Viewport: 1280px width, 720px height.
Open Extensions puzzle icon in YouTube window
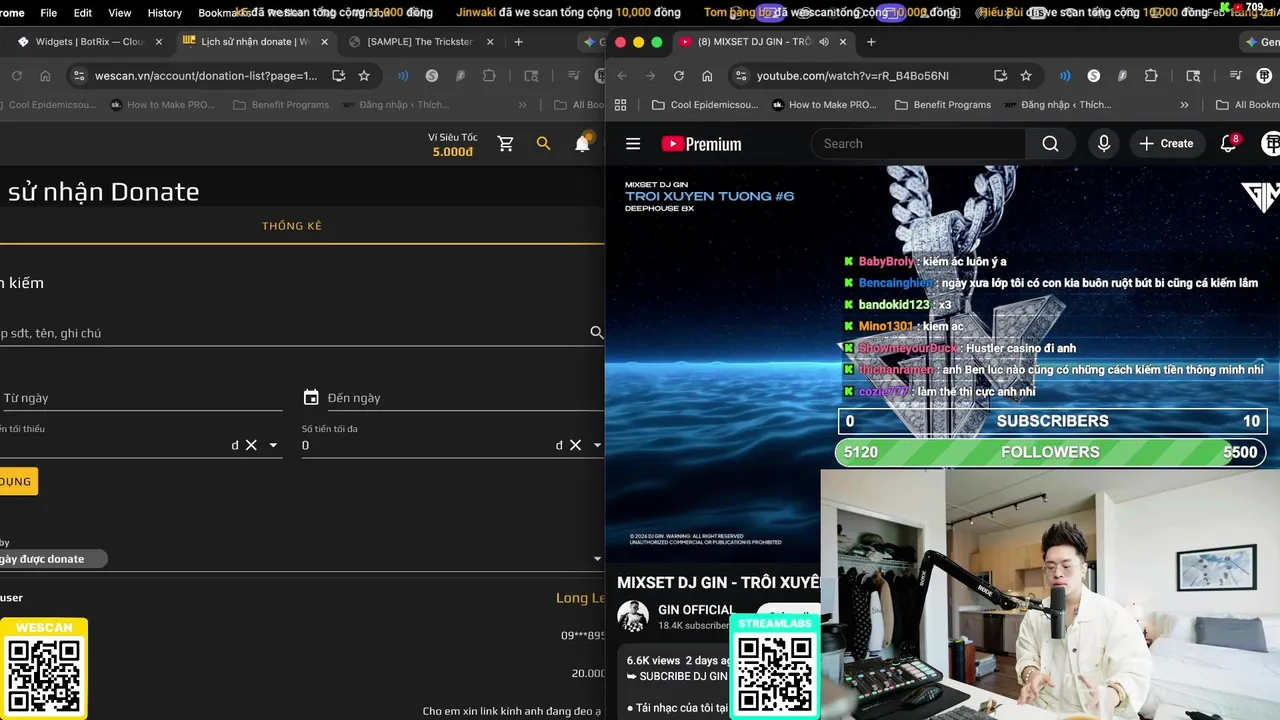(x=1151, y=76)
